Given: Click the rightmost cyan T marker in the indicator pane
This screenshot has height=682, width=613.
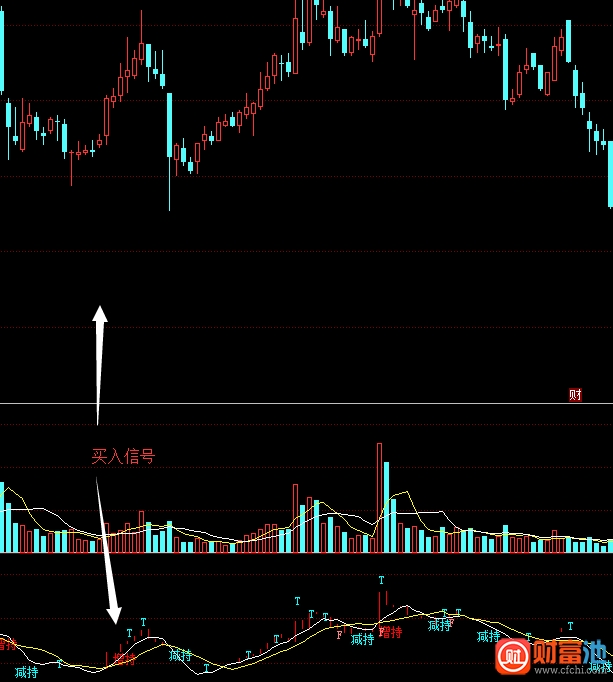Looking at the screenshot, I should click(570, 626).
